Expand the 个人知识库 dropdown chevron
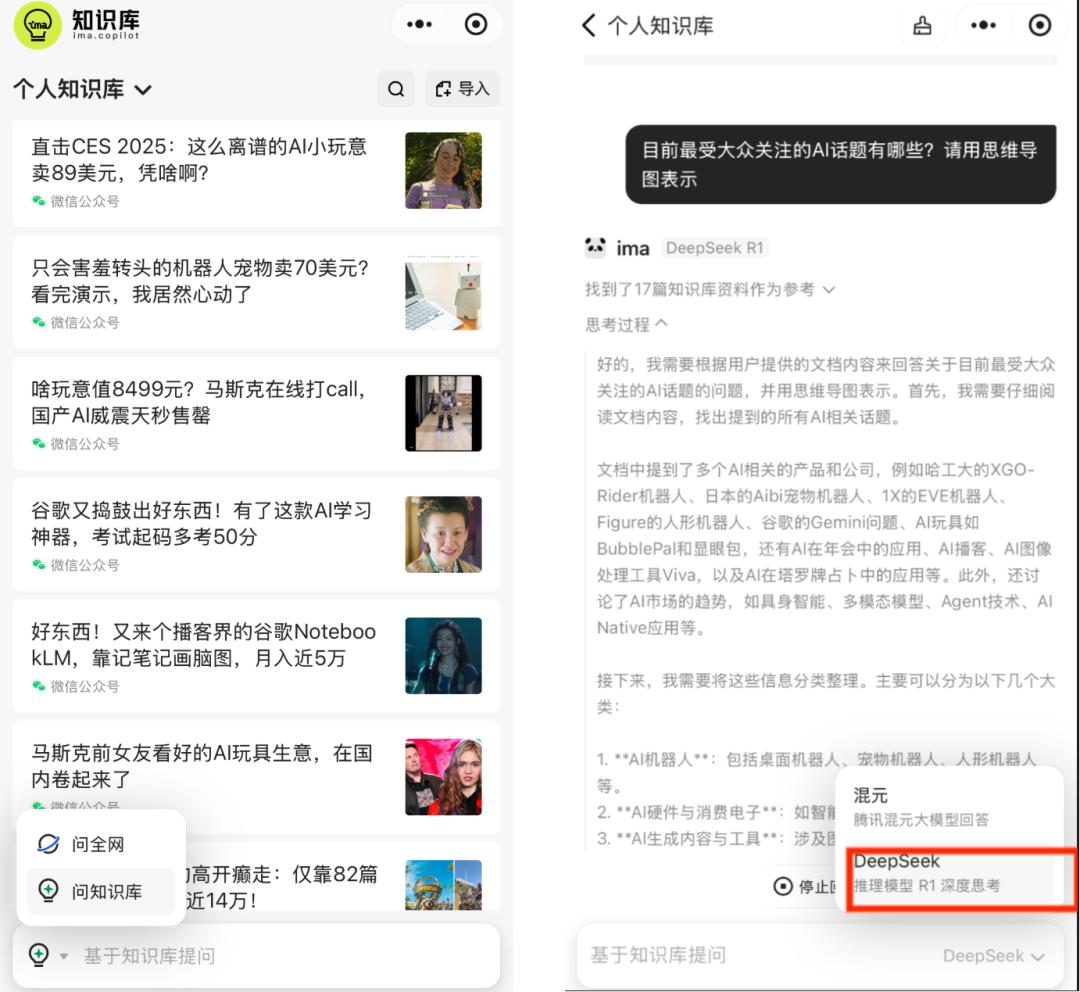The height and width of the screenshot is (992, 1080). (x=143, y=90)
